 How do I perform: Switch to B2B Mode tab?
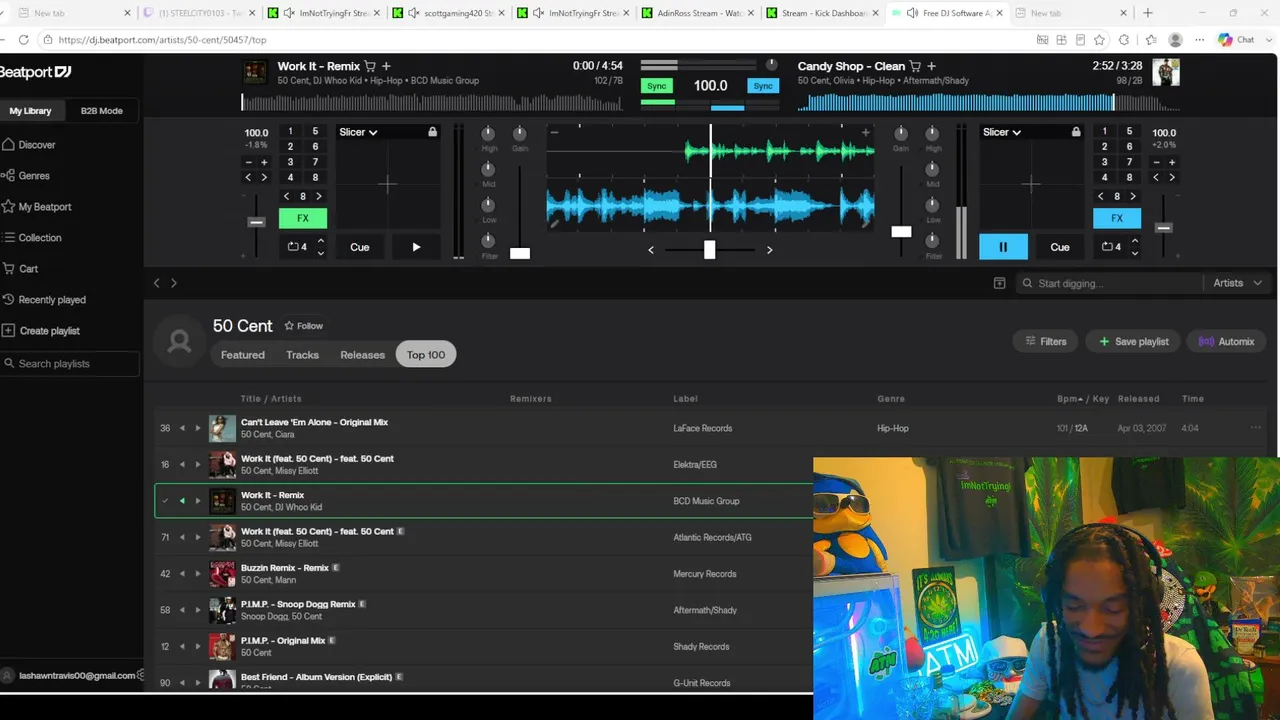tap(102, 111)
